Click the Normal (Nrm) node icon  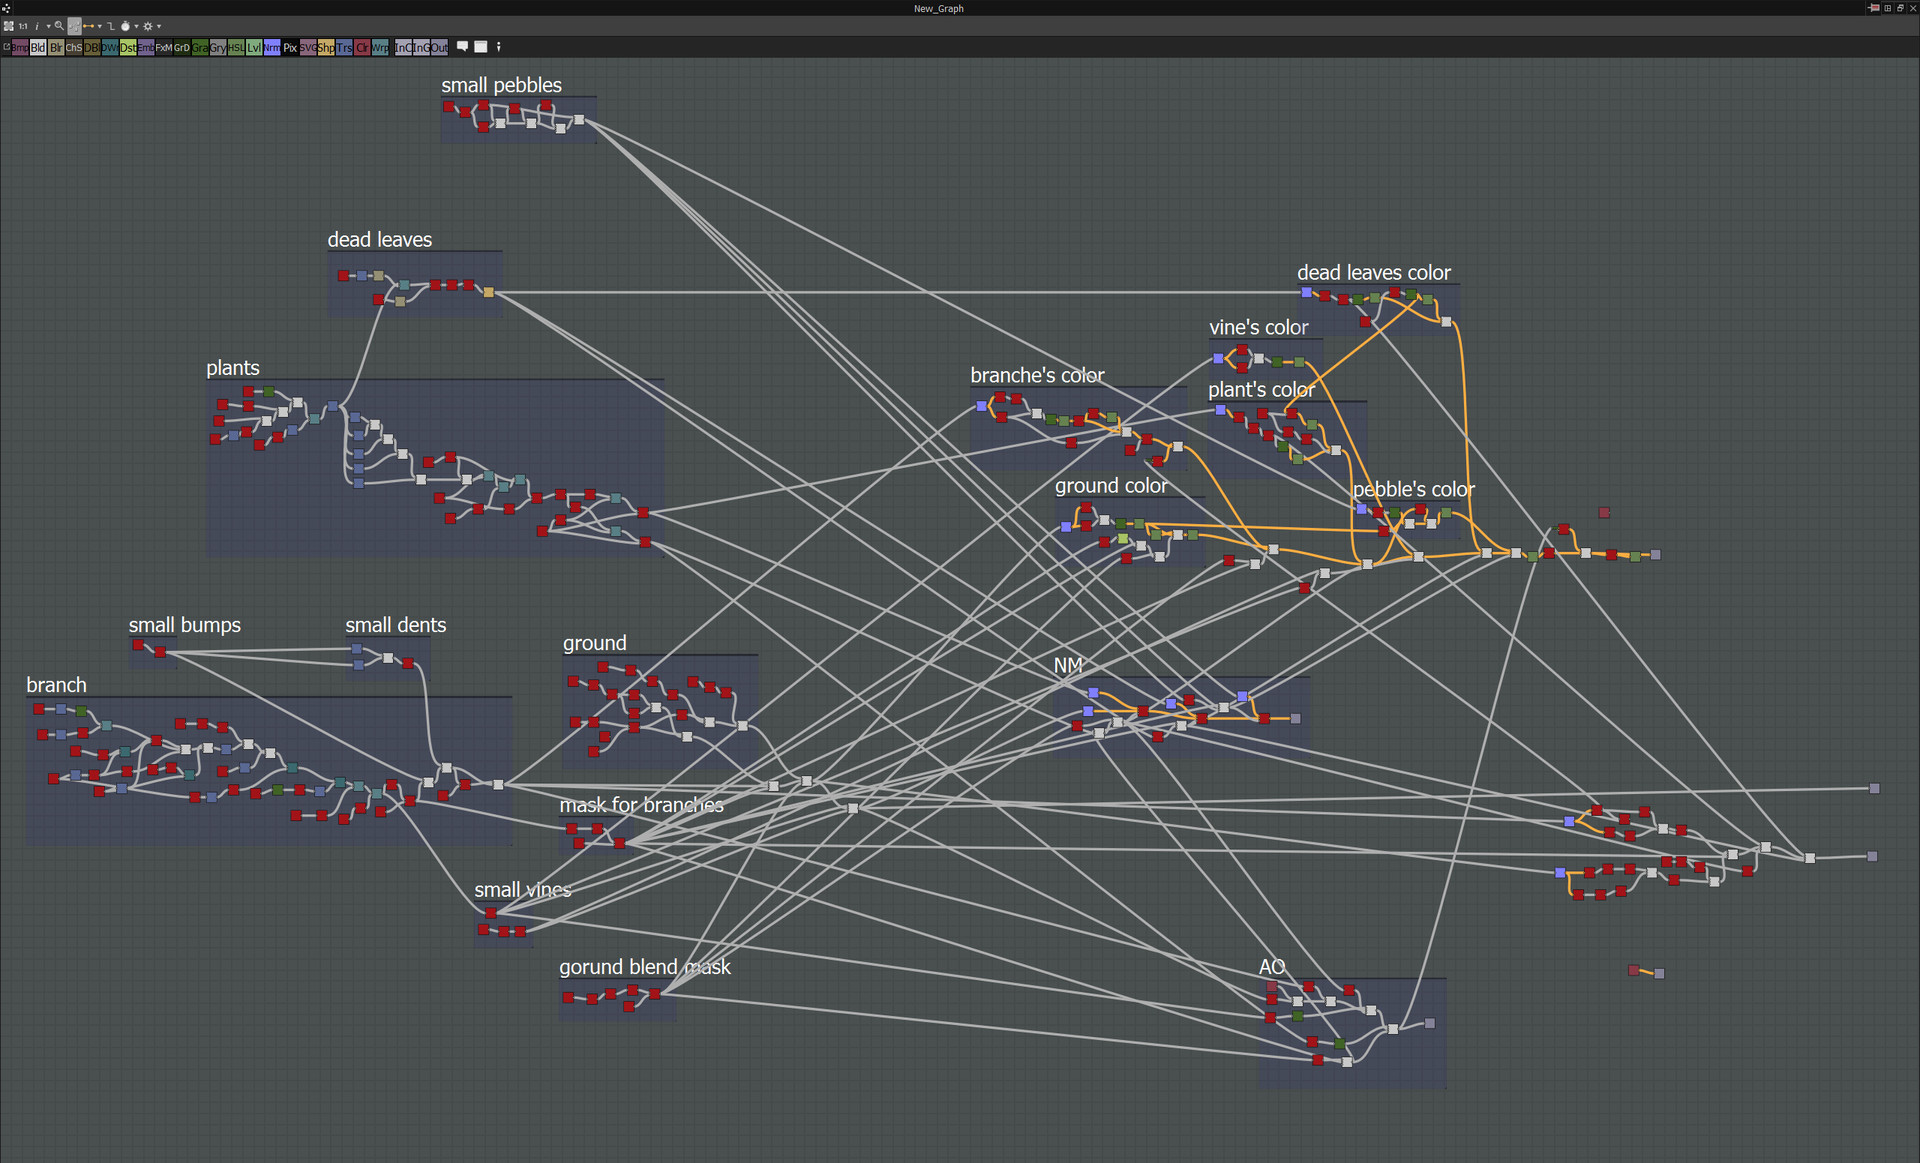[272, 47]
